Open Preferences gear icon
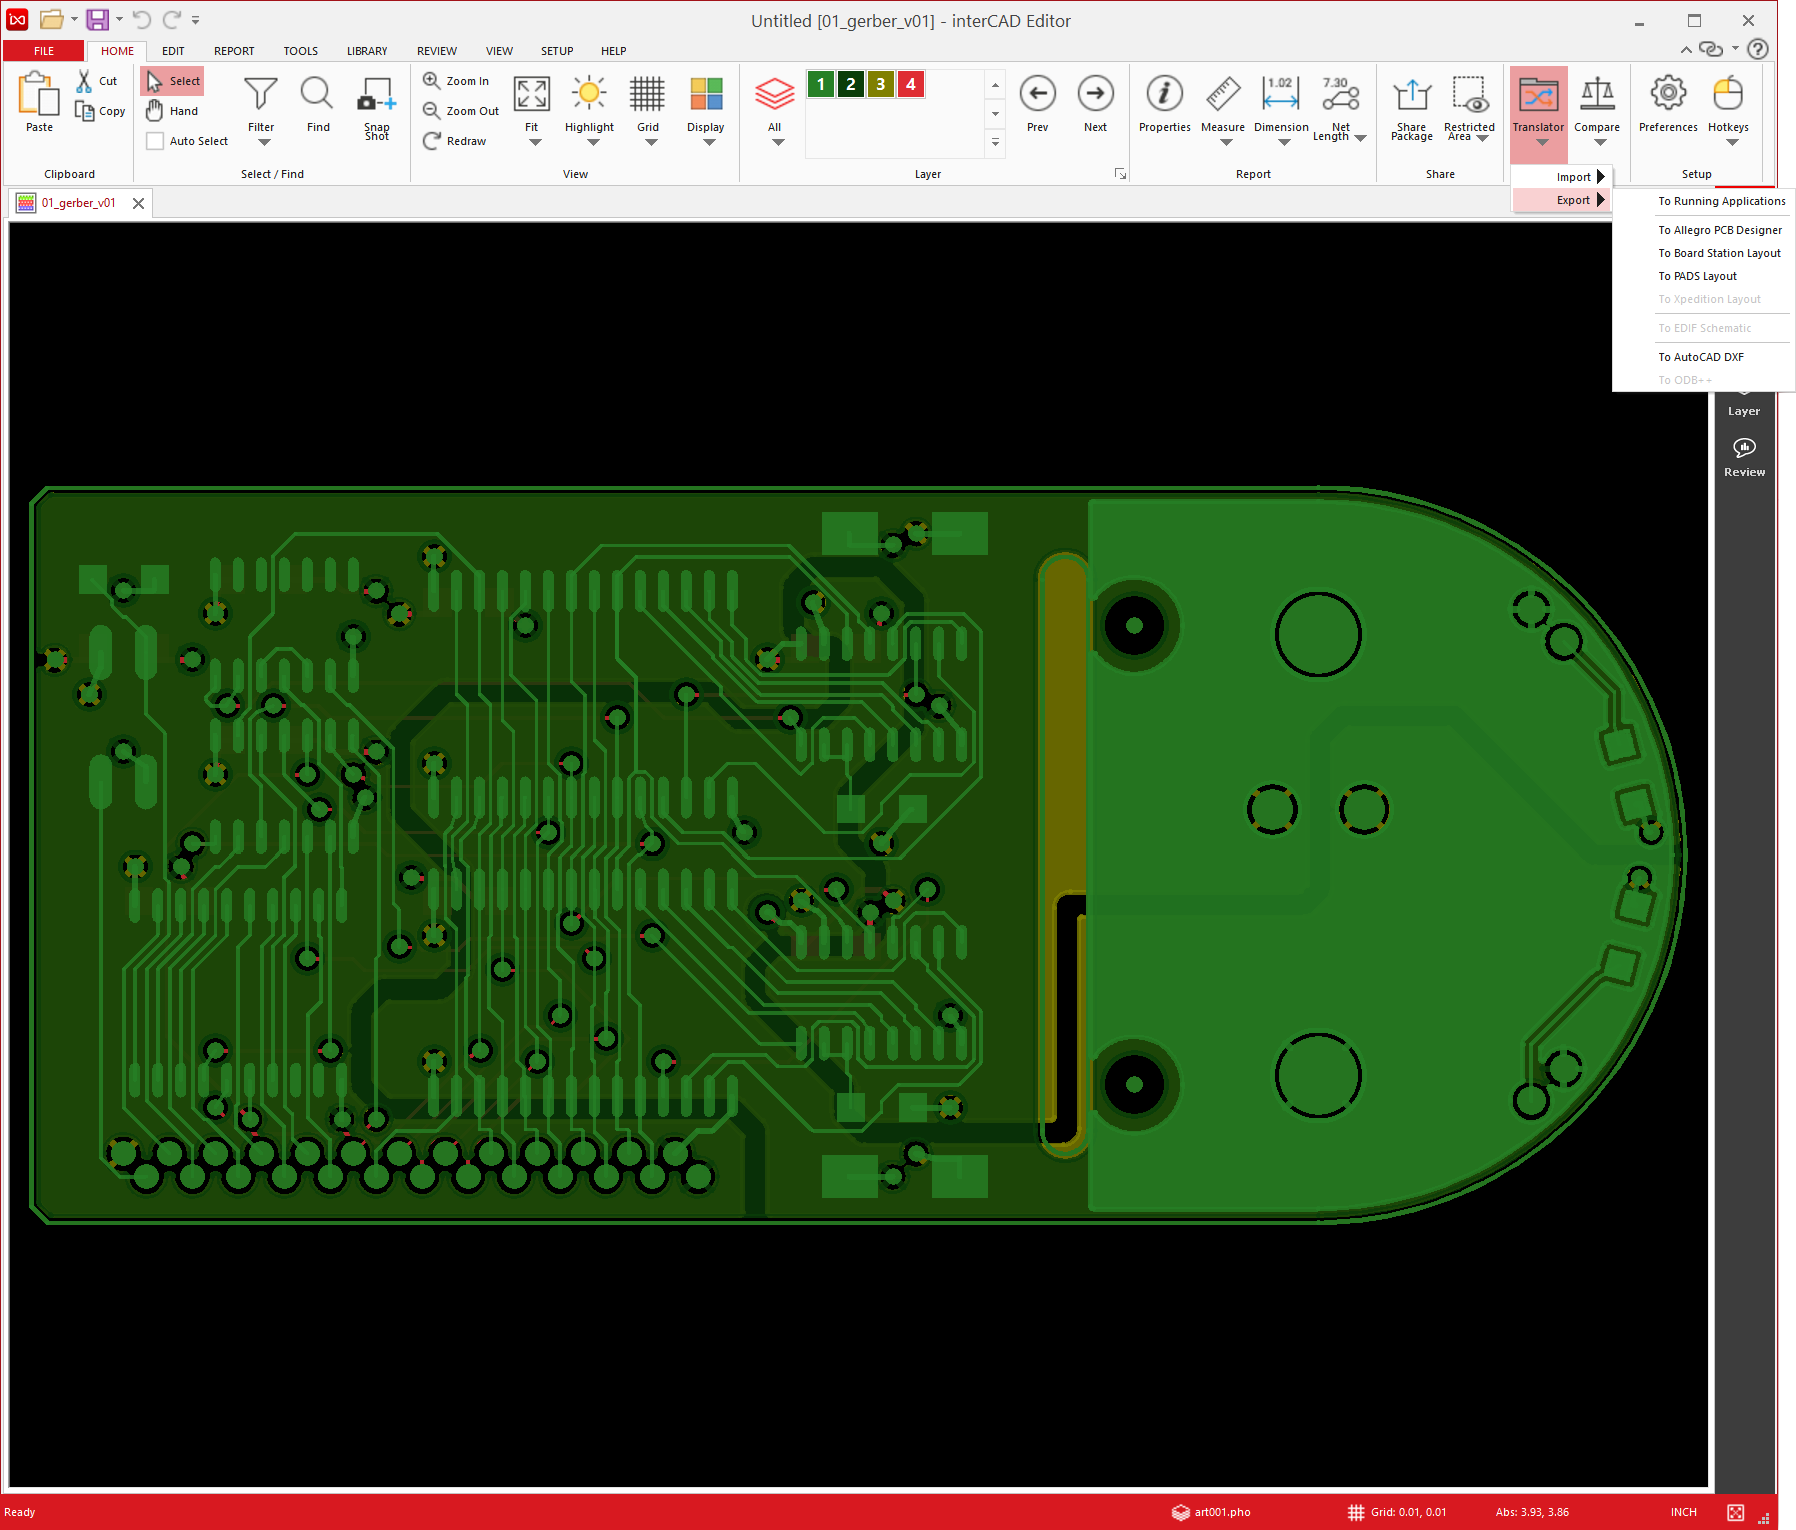The height and width of the screenshot is (1530, 1796). tap(1668, 93)
